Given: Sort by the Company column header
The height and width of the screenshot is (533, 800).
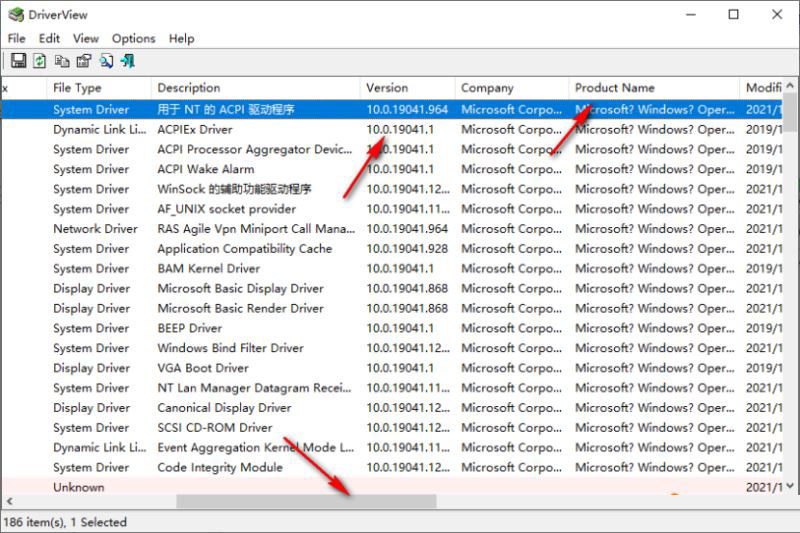Looking at the screenshot, I should tap(512, 88).
